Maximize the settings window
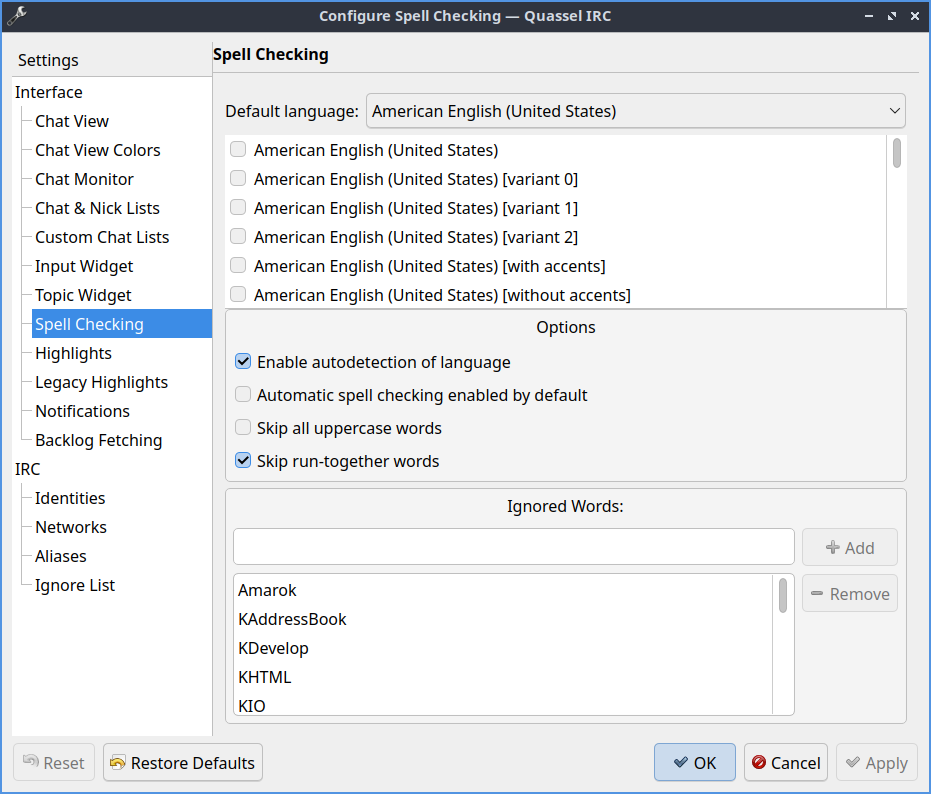931x794 pixels. [891, 15]
